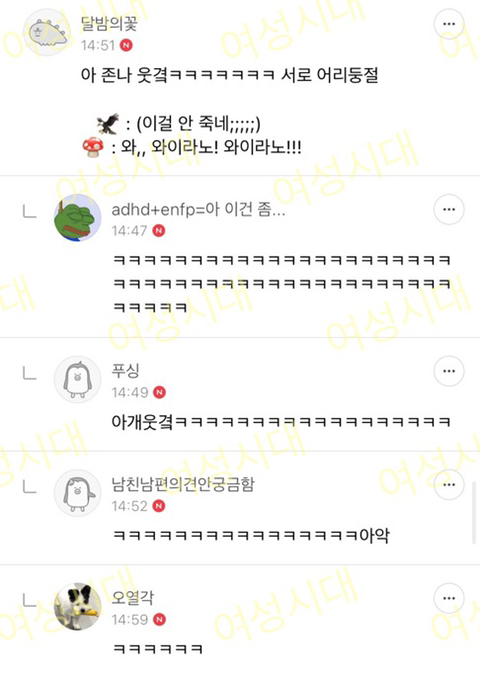View 달밤의꽃's dinosaur profile avatar
This screenshot has height=678, width=480.
click(x=46, y=32)
